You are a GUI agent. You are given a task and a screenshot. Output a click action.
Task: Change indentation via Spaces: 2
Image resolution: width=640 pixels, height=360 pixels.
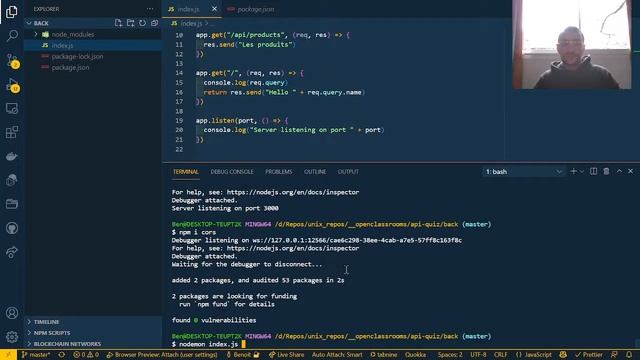[450, 355]
